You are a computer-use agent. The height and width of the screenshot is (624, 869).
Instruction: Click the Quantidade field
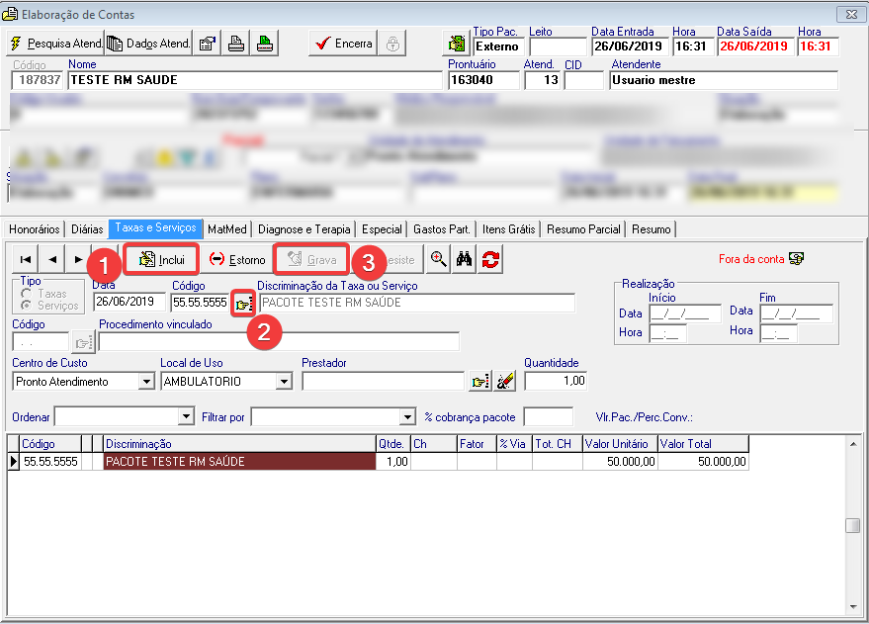[x=555, y=381]
